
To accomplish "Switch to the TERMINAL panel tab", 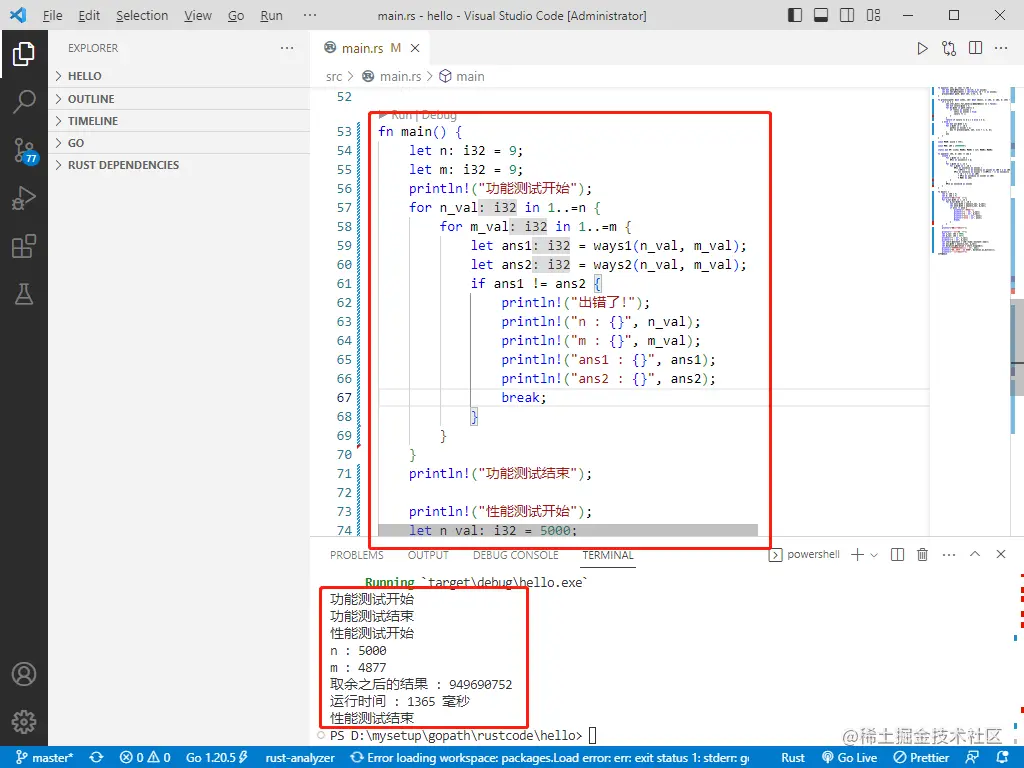I will [608, 555].
